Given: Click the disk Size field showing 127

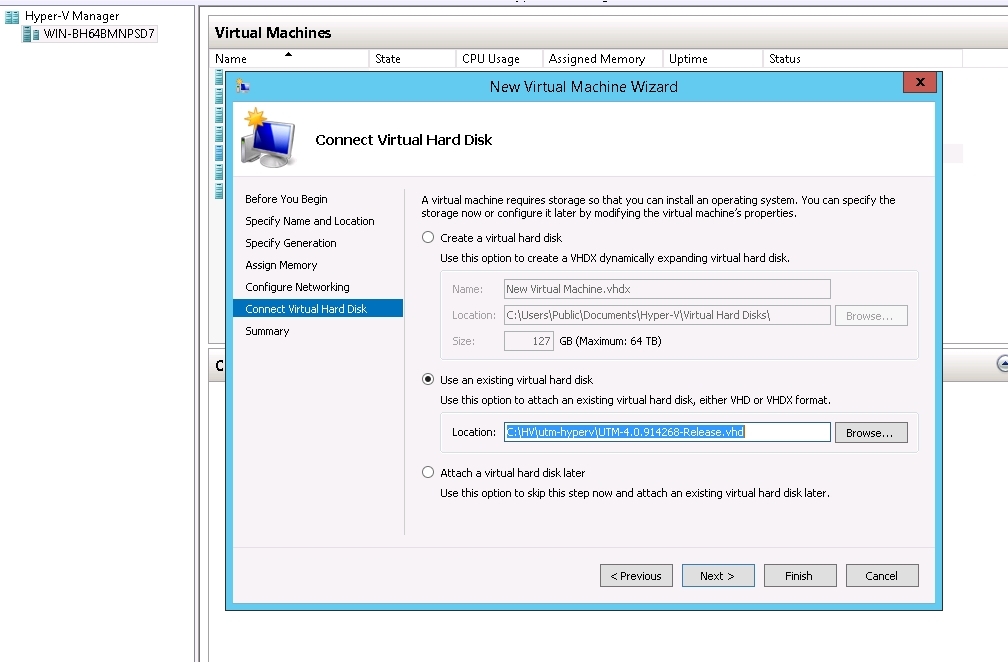Looking at the screenshot, I should pos(528,341).
